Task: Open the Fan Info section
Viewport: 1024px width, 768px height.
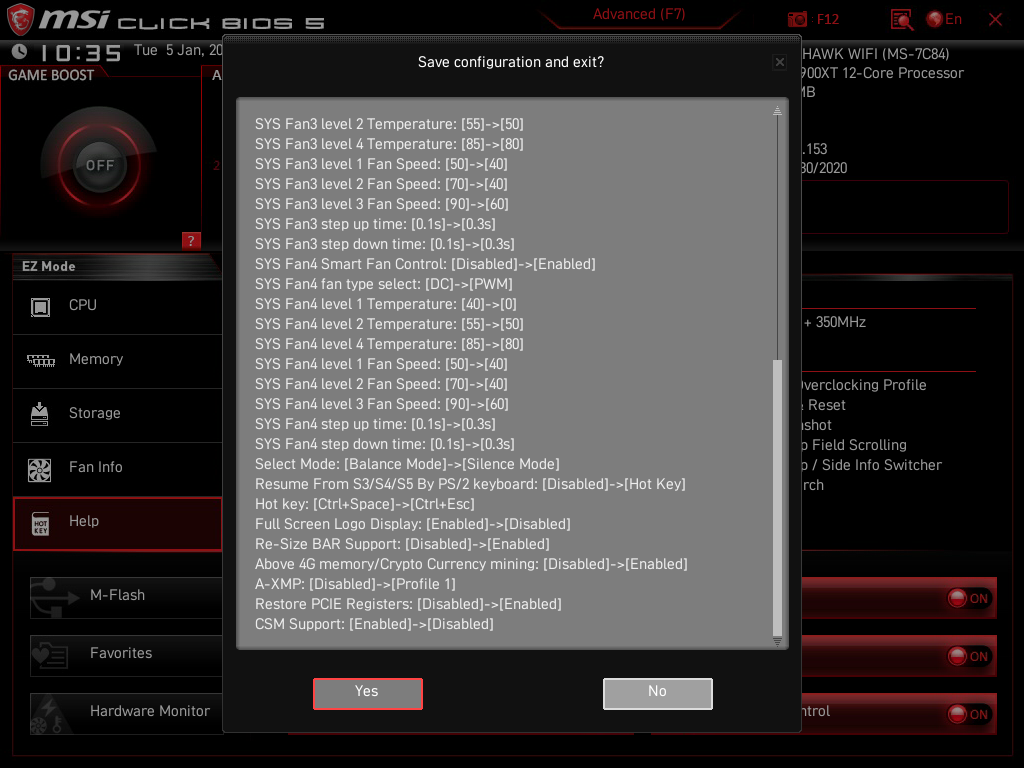Action: 118,469
